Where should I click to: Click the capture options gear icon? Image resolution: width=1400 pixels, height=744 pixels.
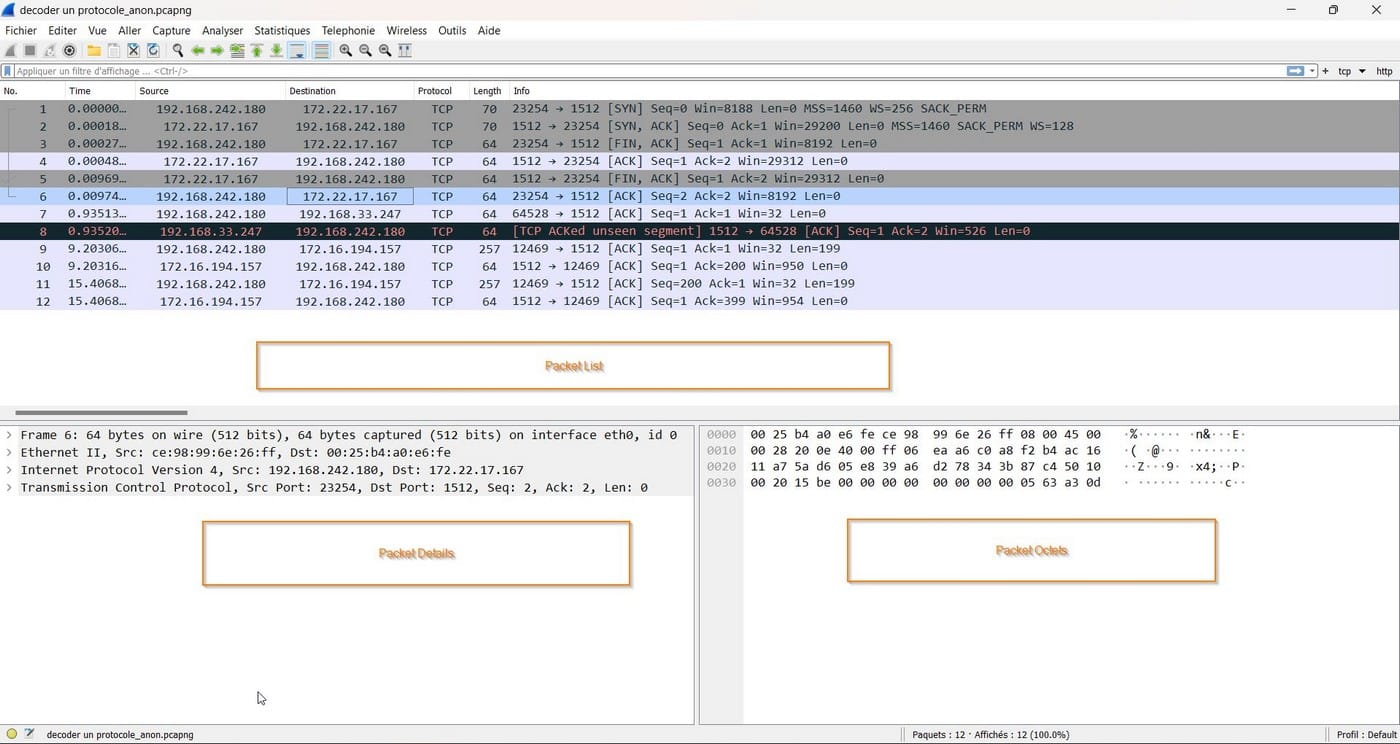[x=69, y=50]
